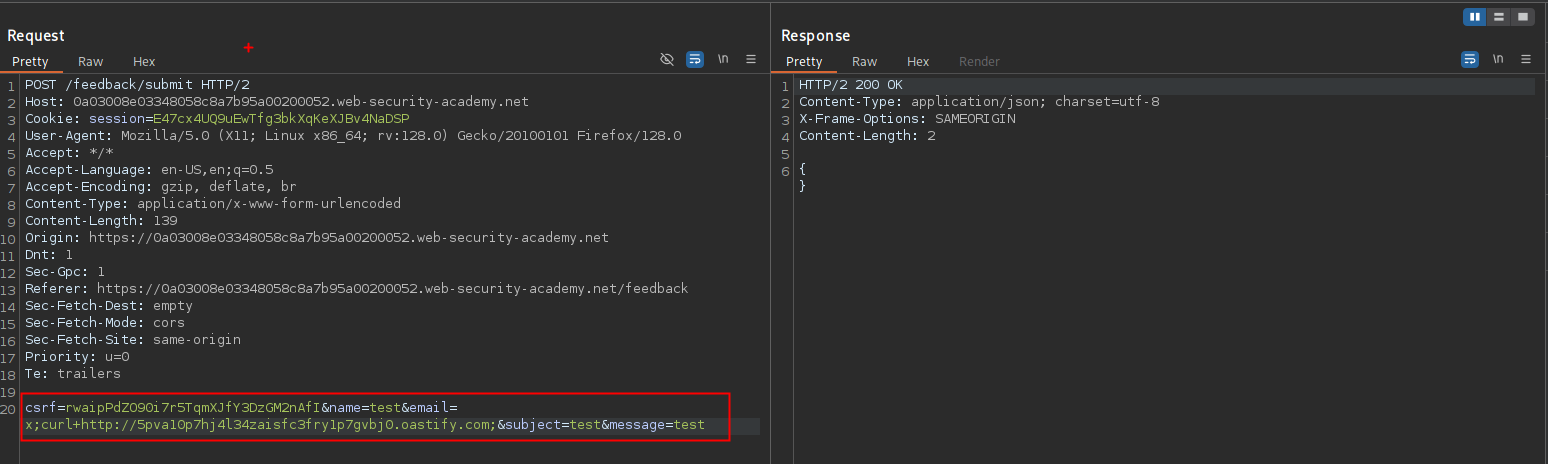Select the Request Pretty tab
The height and width of the screenshot is (464, 1548).
(30, 62)
